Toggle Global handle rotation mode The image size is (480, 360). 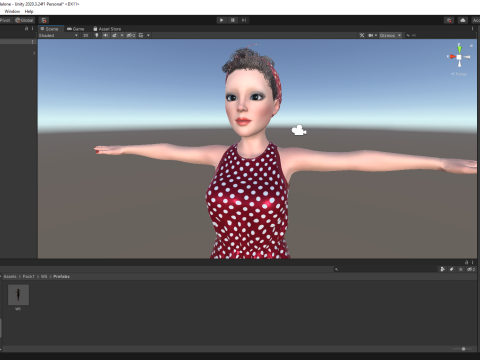24,20
